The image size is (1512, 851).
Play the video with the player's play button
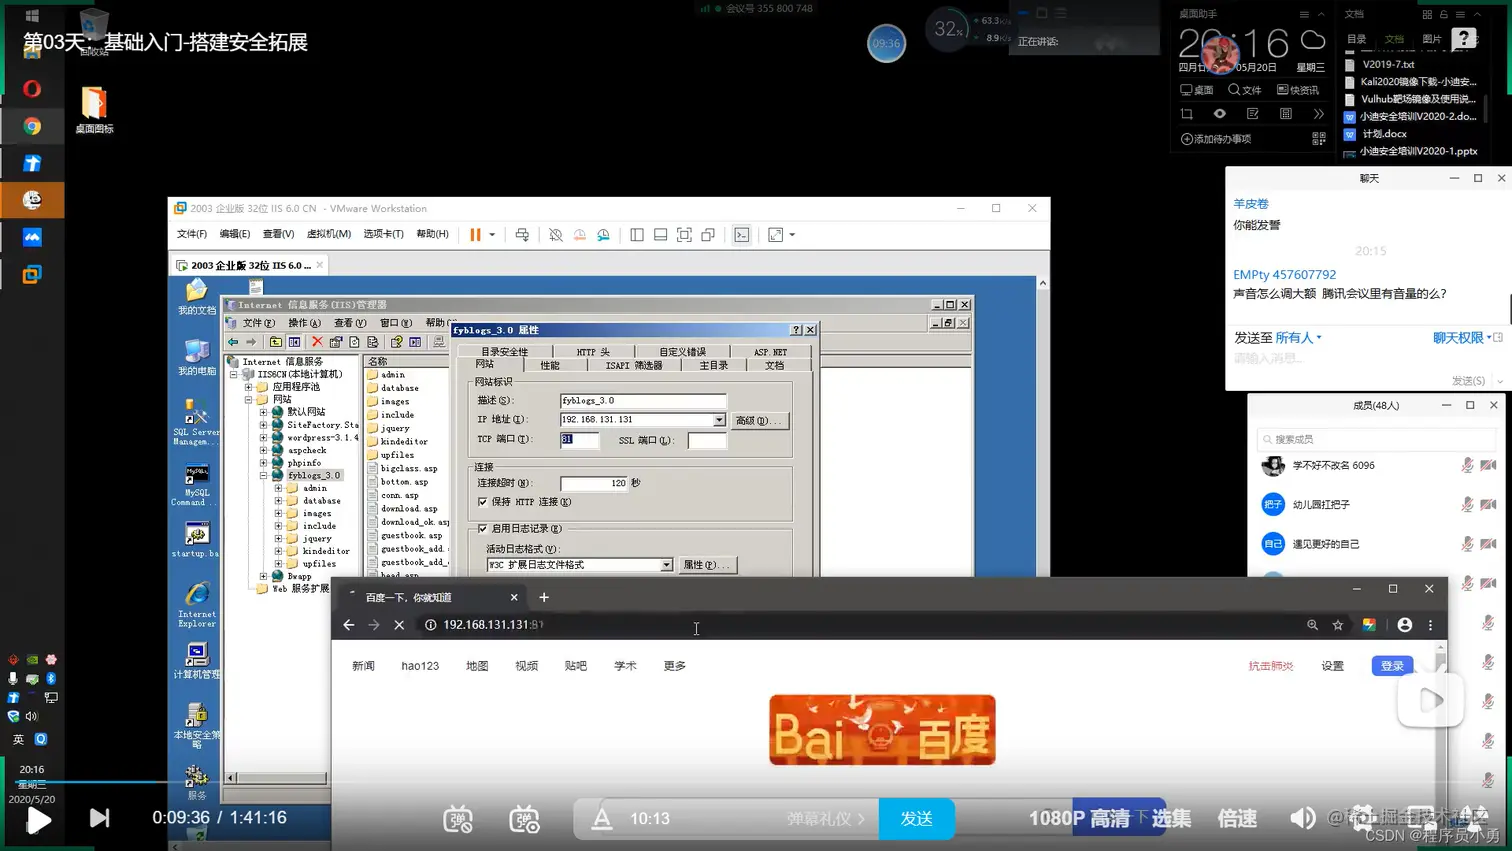pos(38,820)
